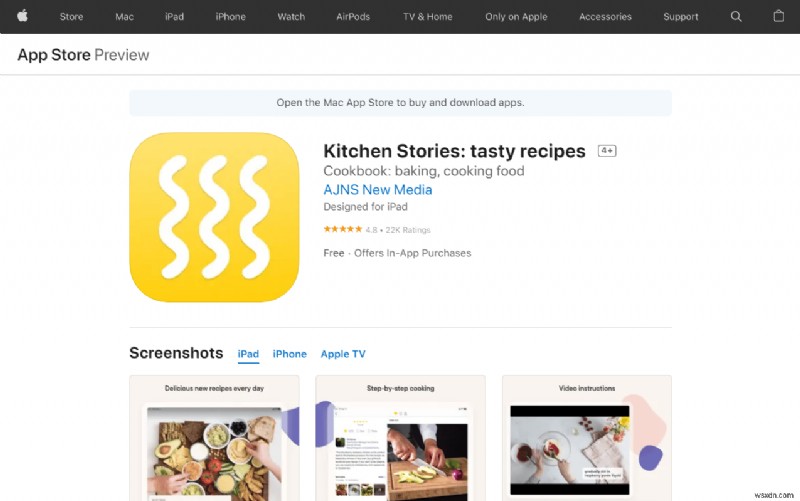This screenshot has height=501, width=800.
Task: Open the Watch menu item
Action: pyautogui.click(x=291, y=16)
